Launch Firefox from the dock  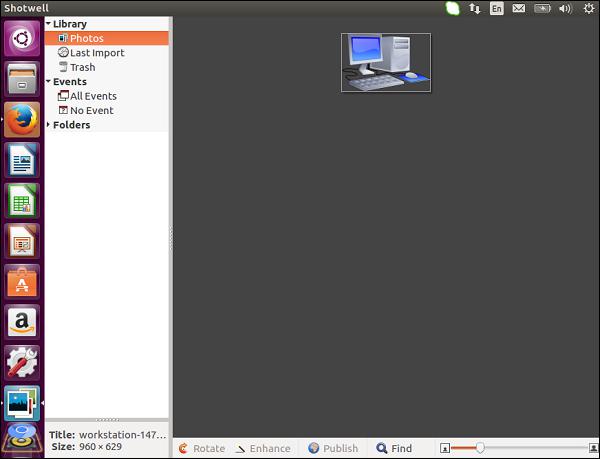tap(21, 119)
